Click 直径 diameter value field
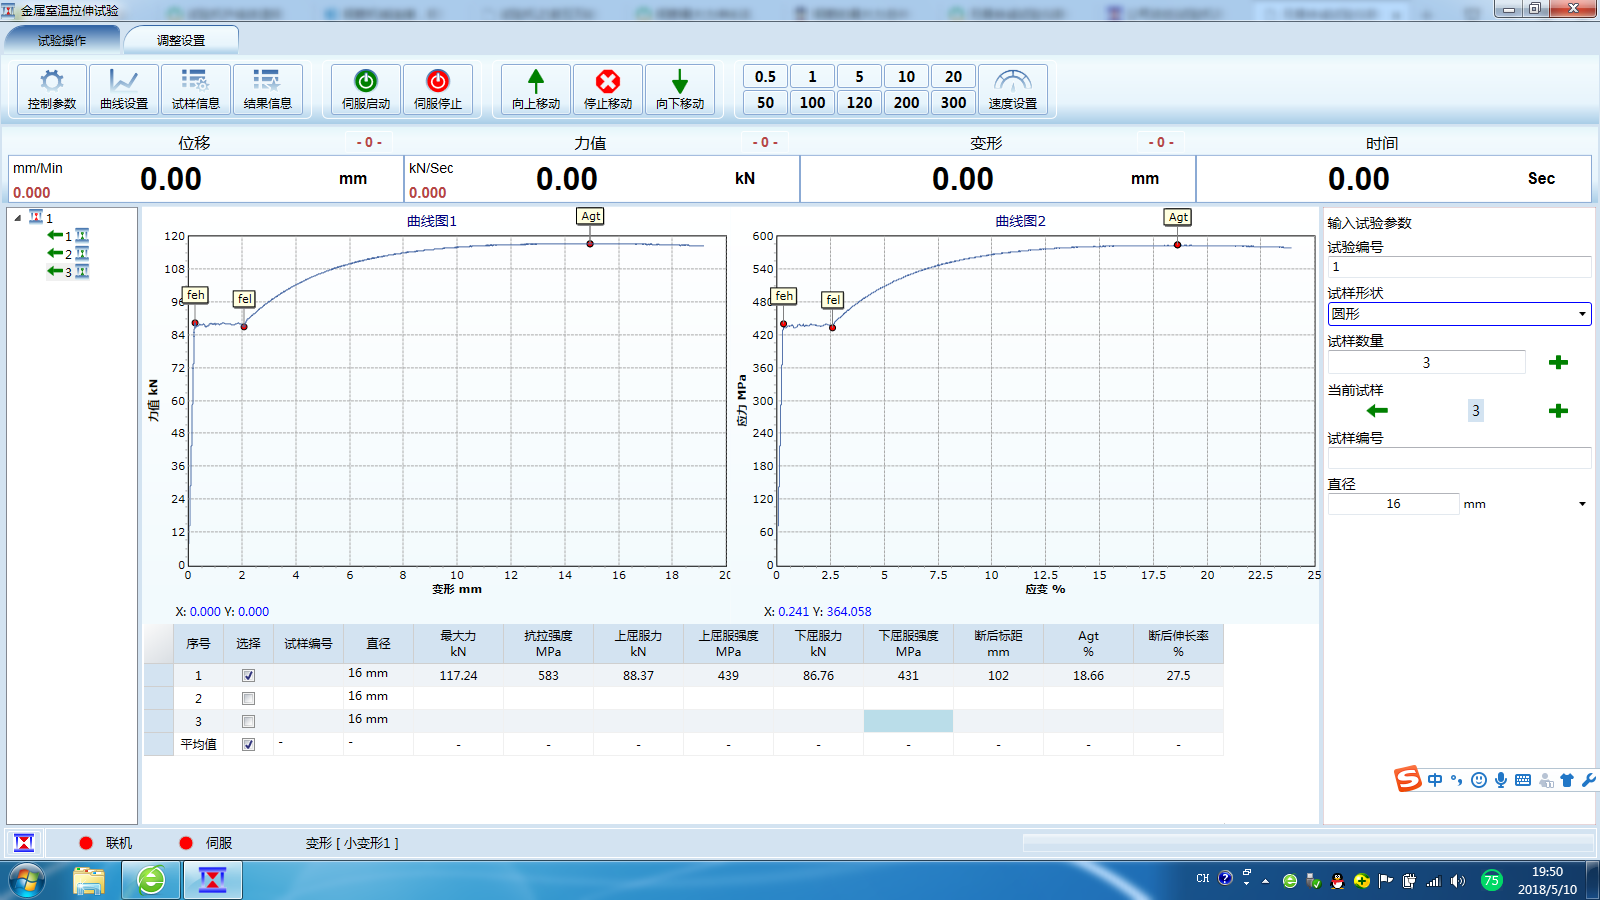 (x=1393, y=504)
